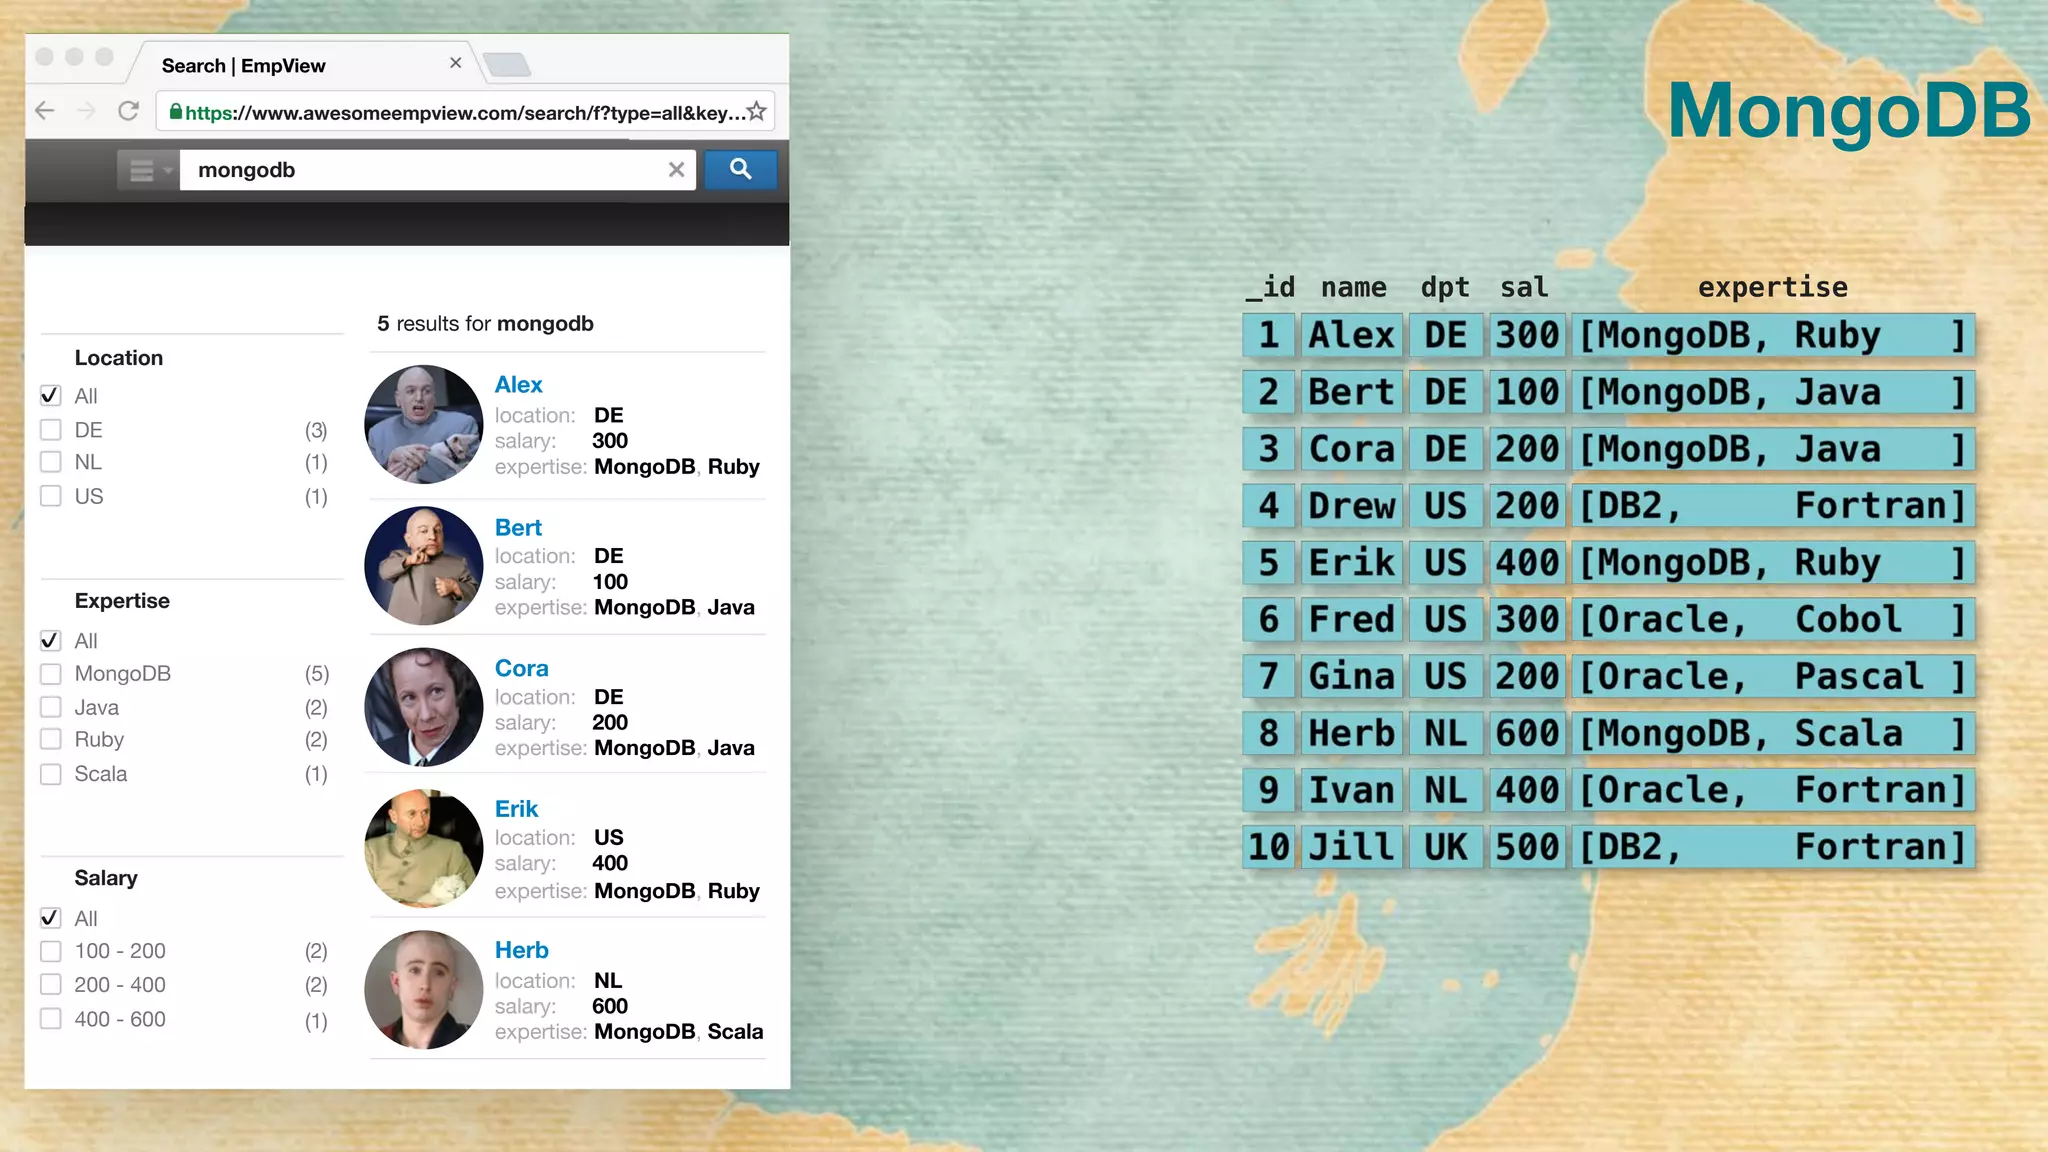Click the browser forward arrow
Viewport: 2048px width, 1152px height.
pos(87,111)
